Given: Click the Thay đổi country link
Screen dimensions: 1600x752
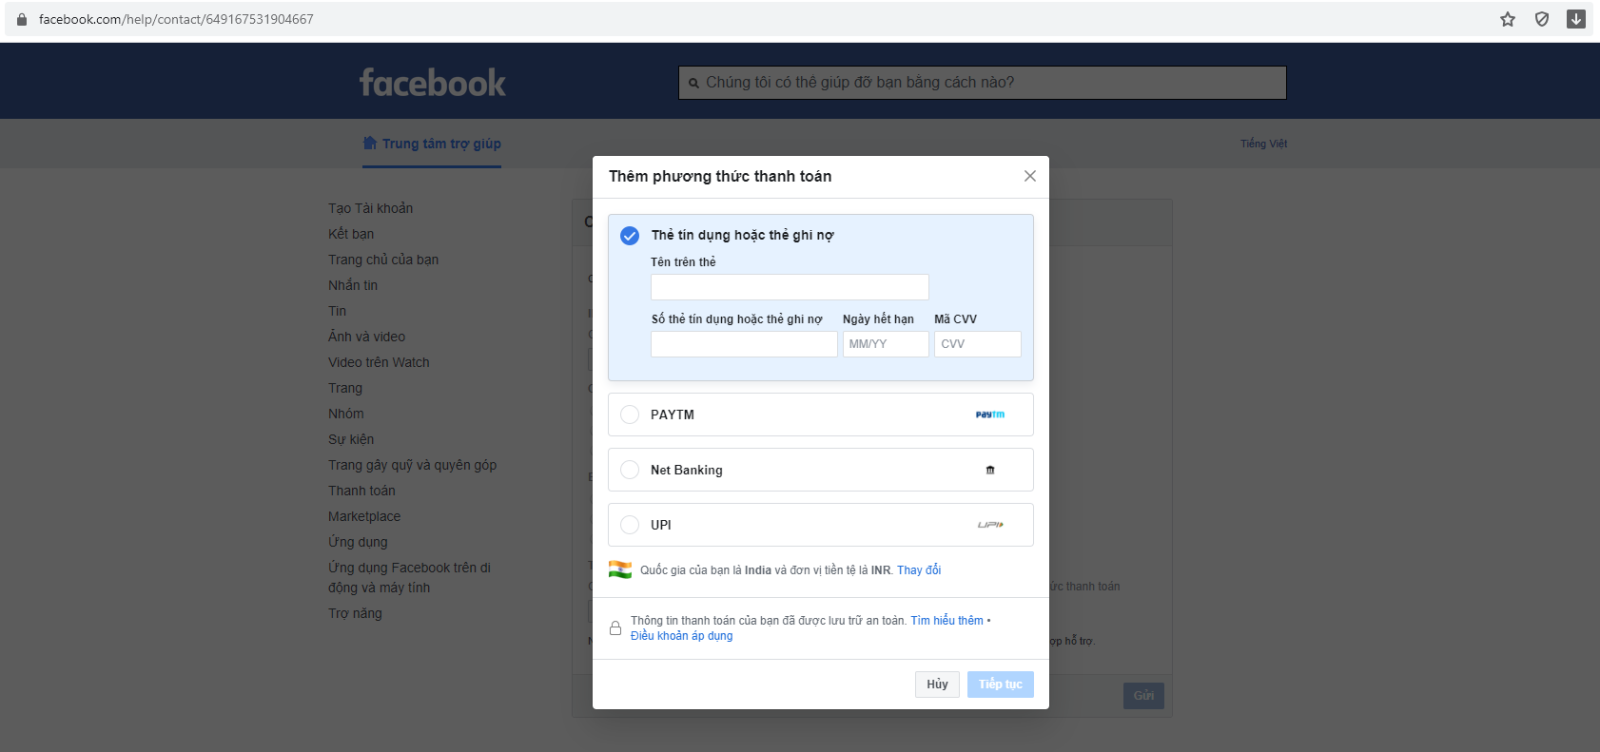Looking at the screenshot, I should 919,570.
